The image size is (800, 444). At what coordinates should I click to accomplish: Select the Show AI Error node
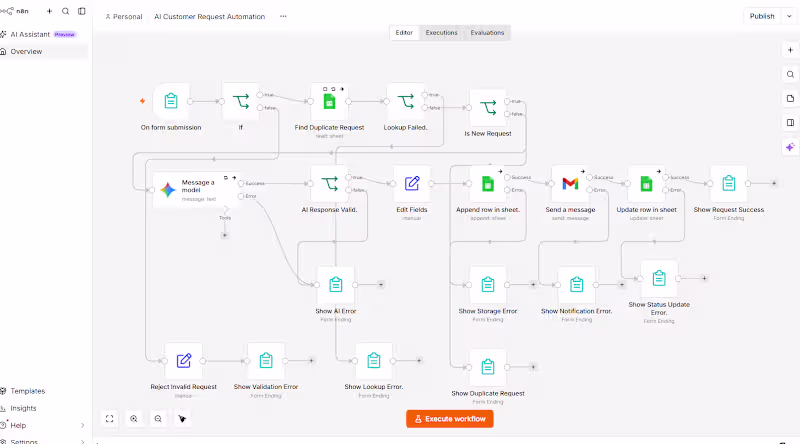coord(336,284)
